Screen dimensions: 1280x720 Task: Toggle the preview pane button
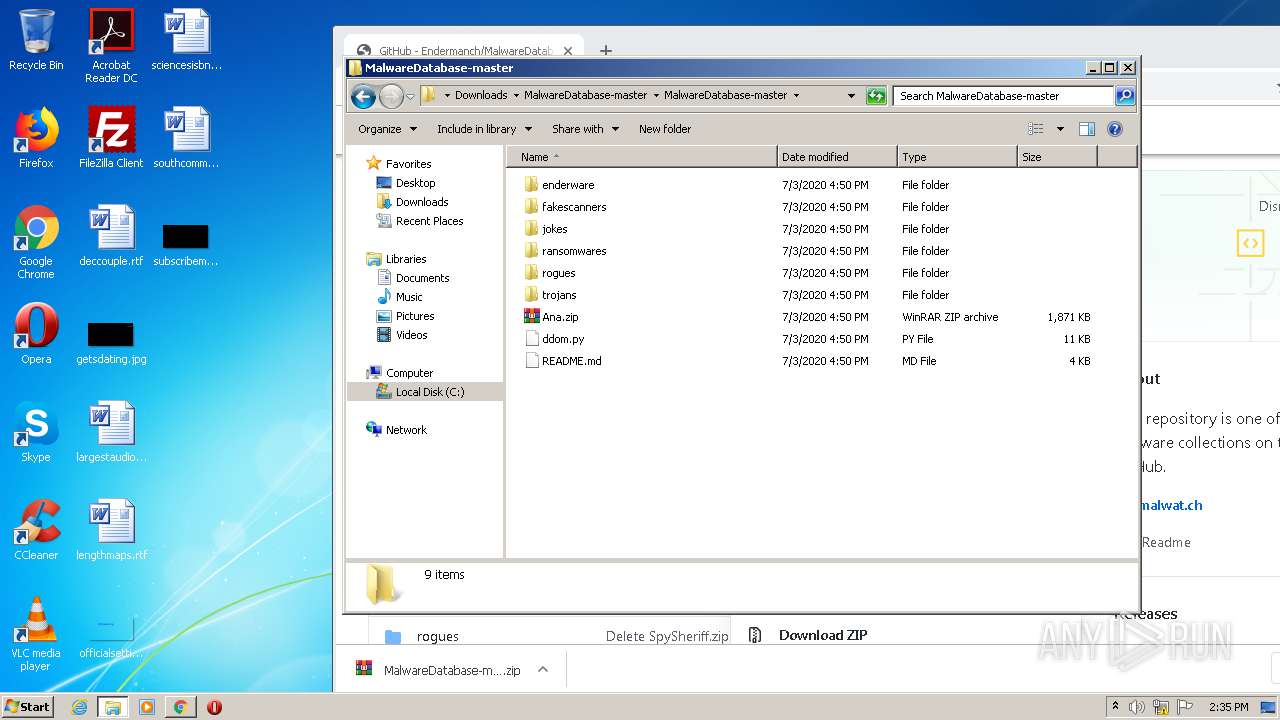click(1087, 129)
